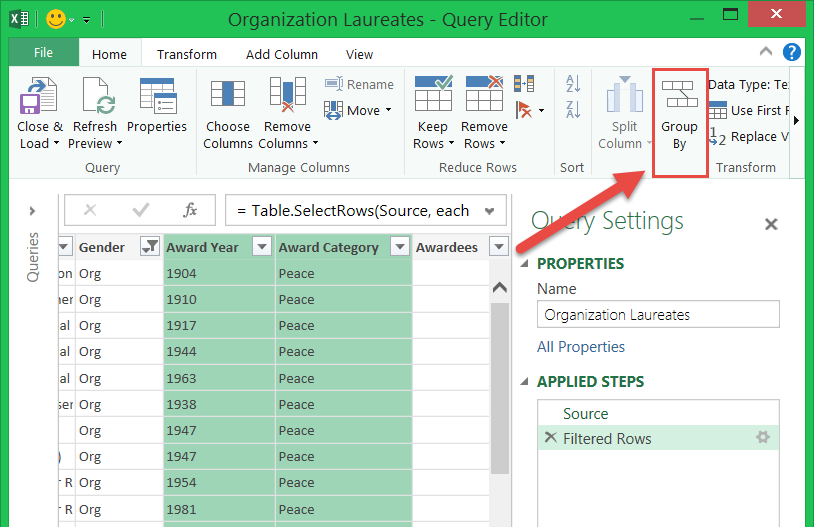Open the Help question mark icon
The height and width of the screenshot is (527, 814).
pos(791,53)
